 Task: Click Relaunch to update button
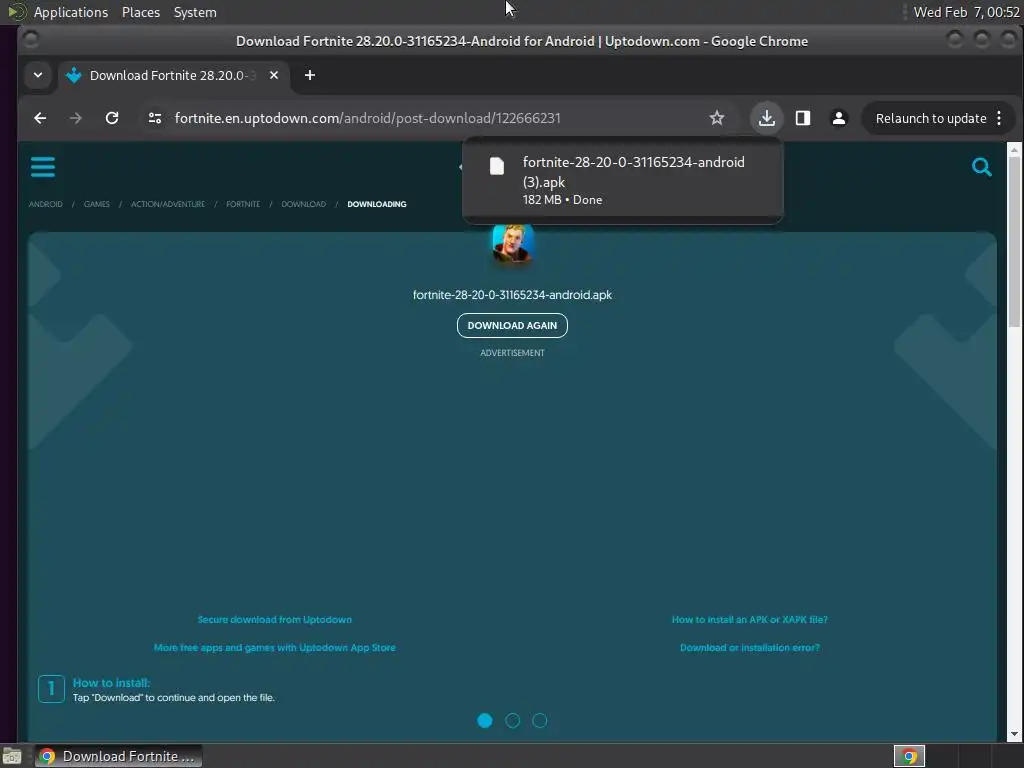click(x=931, y=118)
